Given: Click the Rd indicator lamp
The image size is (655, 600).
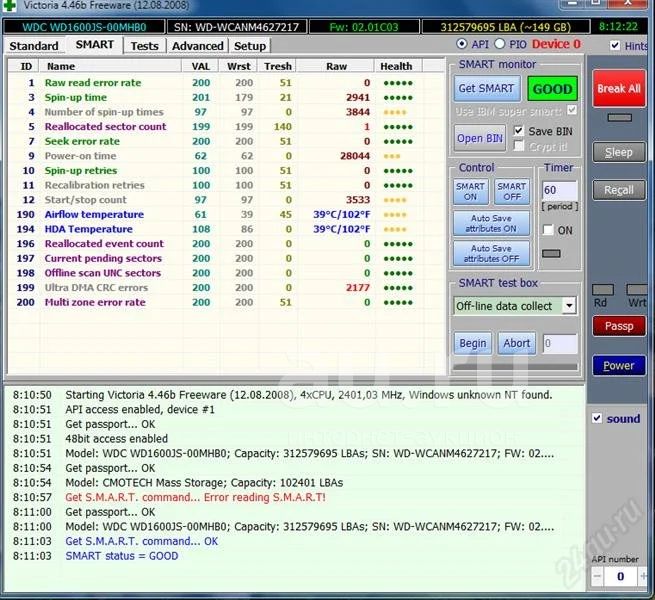Looking at the screenshot, I should tap(603, 290).
